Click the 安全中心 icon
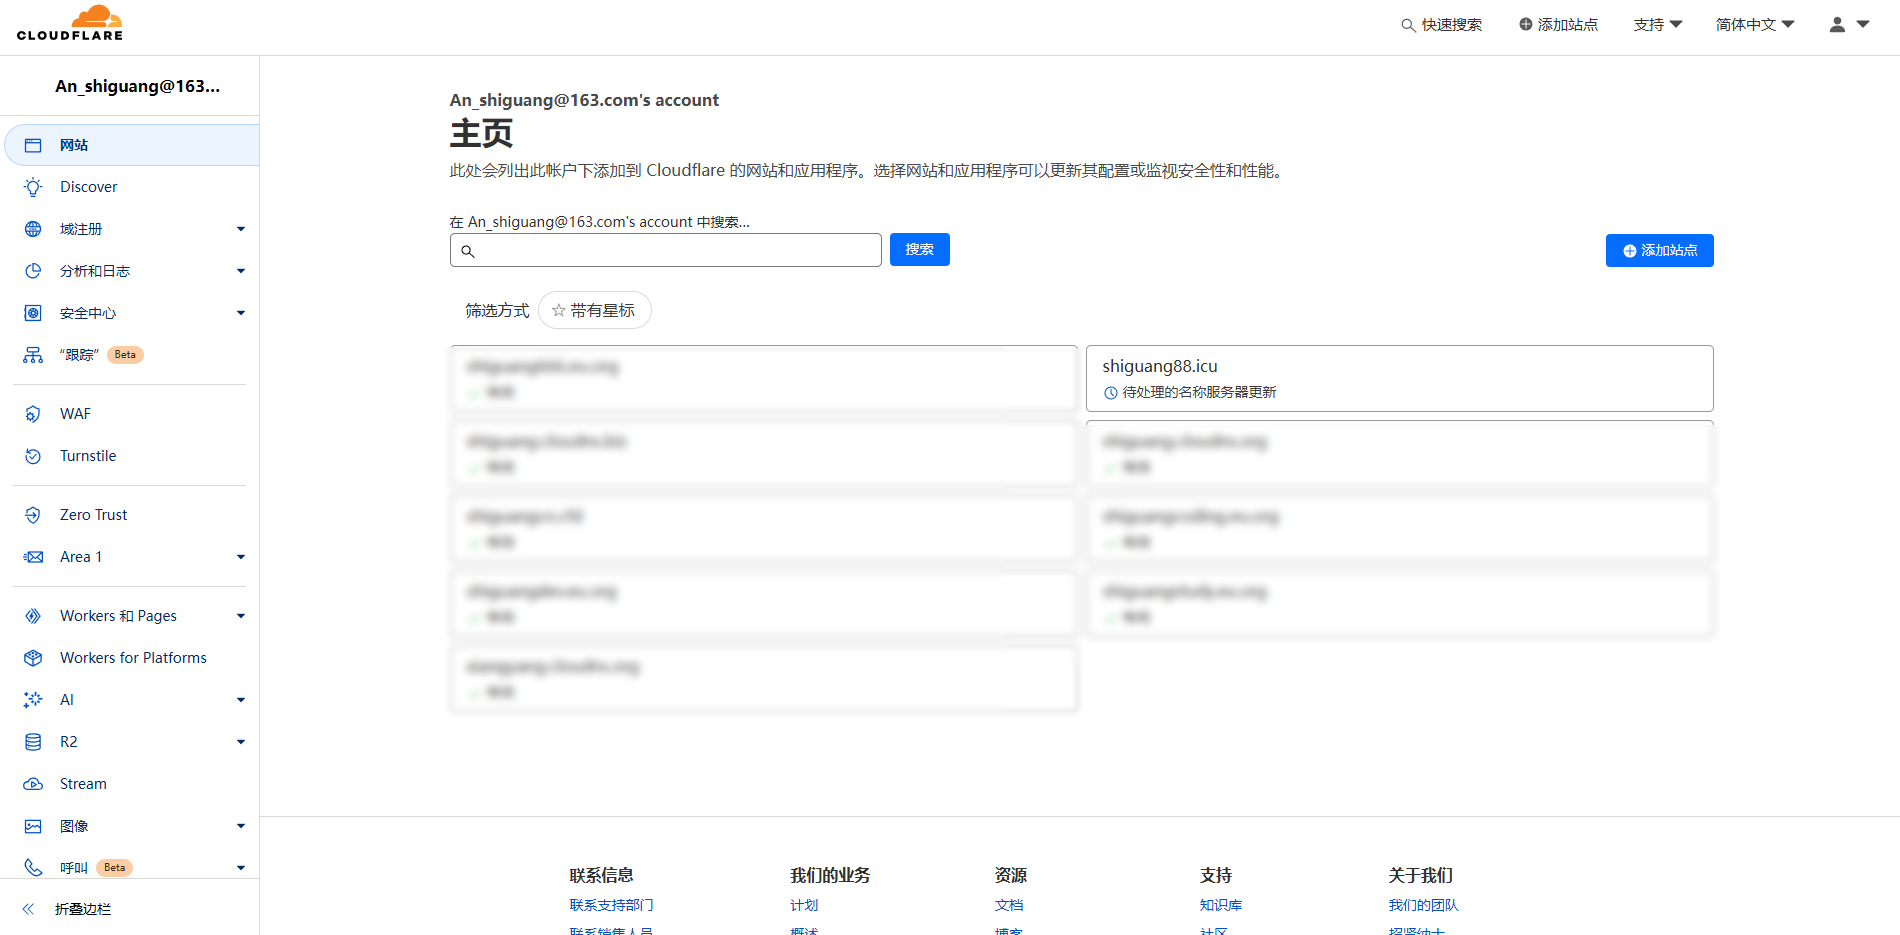Screen dimensions: 1900x935 tap(33, 313)
